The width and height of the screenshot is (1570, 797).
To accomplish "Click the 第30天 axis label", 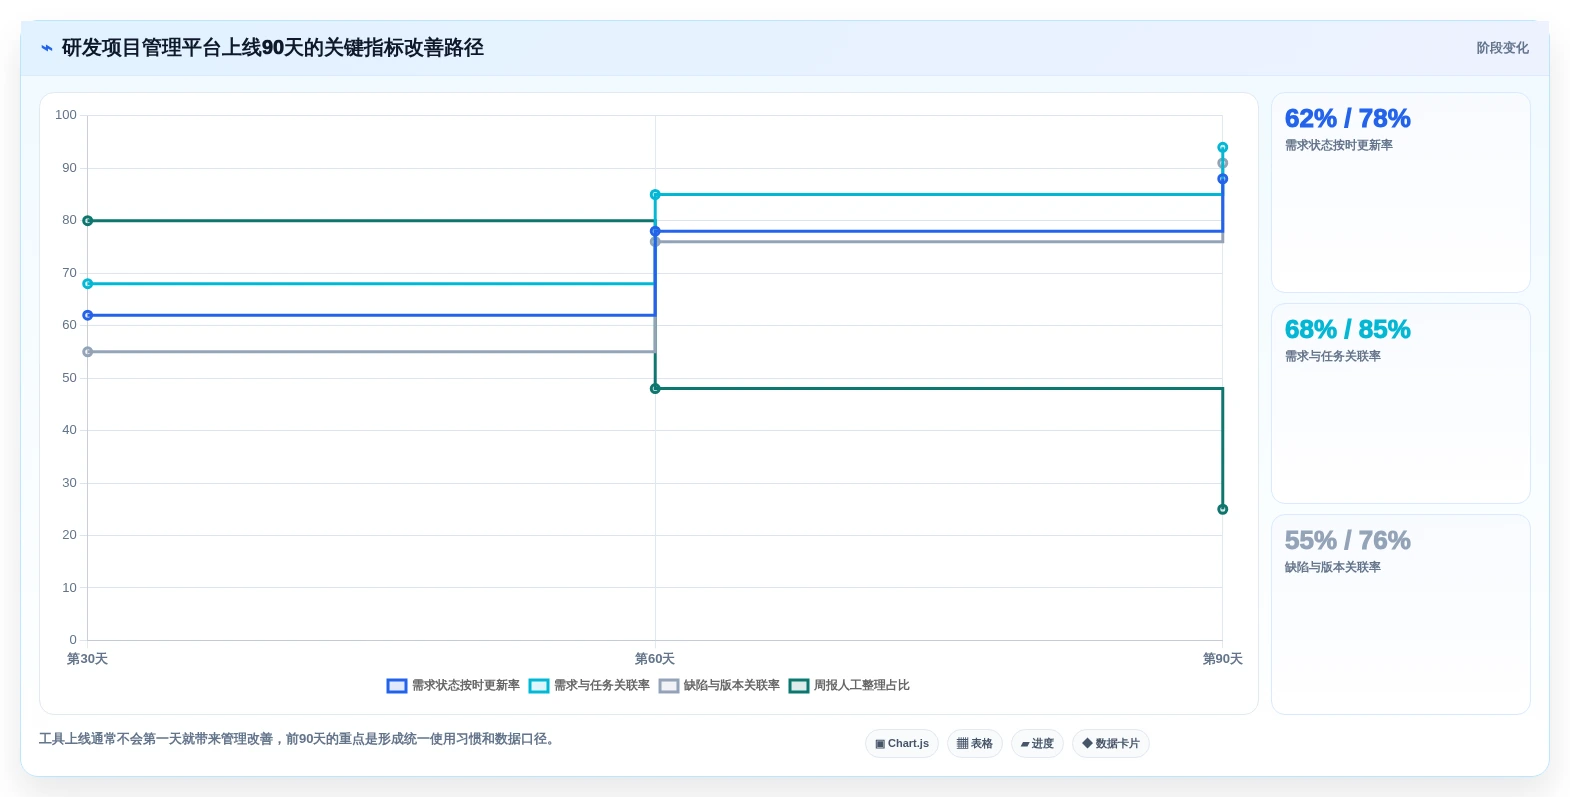I will [88, 659].
